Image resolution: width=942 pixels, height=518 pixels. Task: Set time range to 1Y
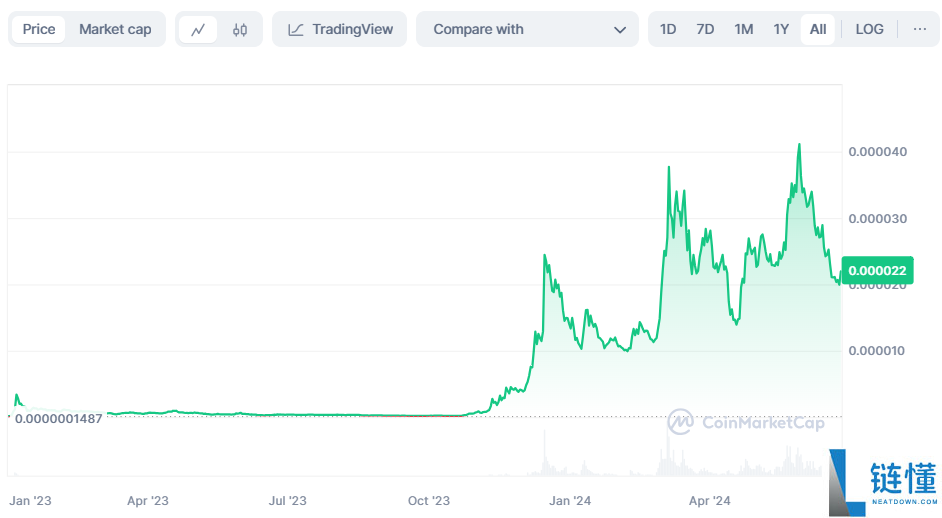coord(781,29)
